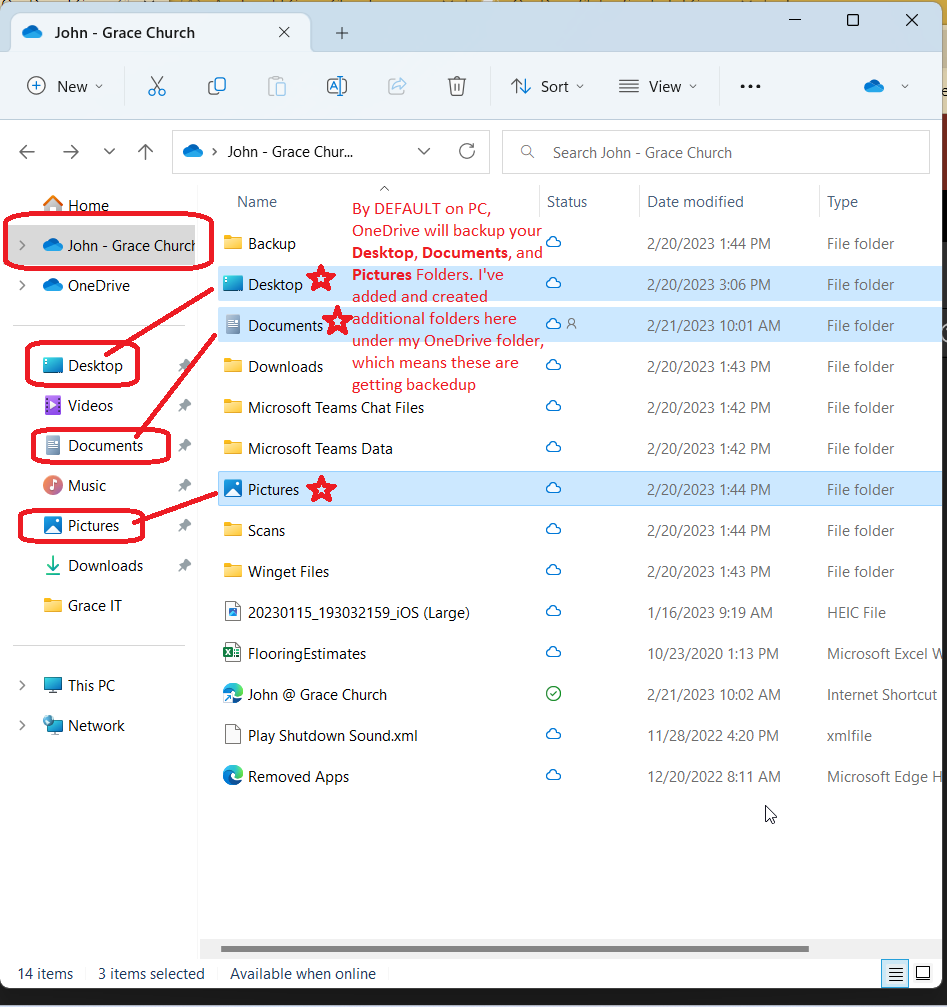This screenshot has height=1007, width=947.
Task: Click the pin icon beside sidebar Downloads
Action: (x=184, y=565)
